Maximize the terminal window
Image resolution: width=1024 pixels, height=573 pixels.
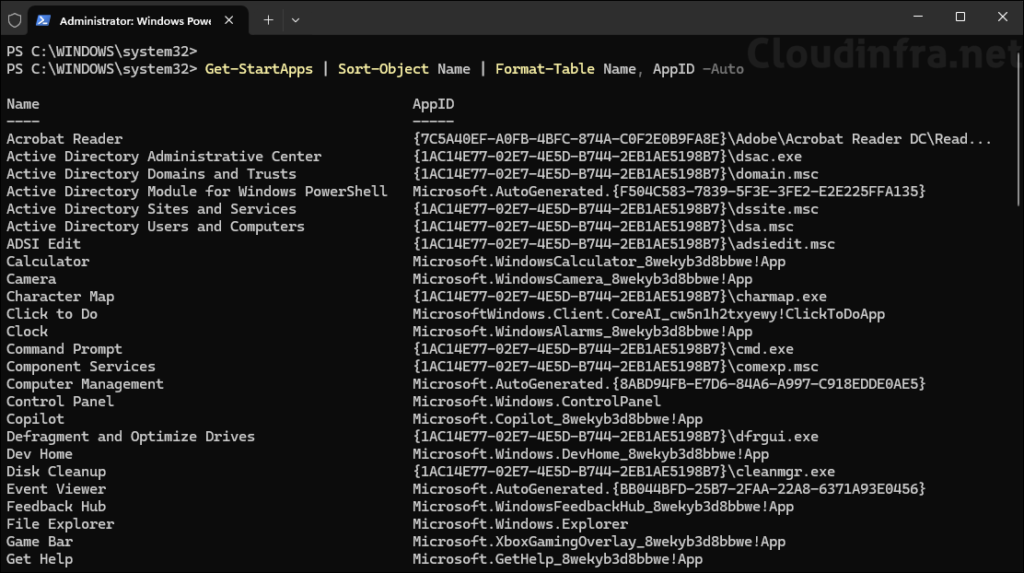click(960, 17)
